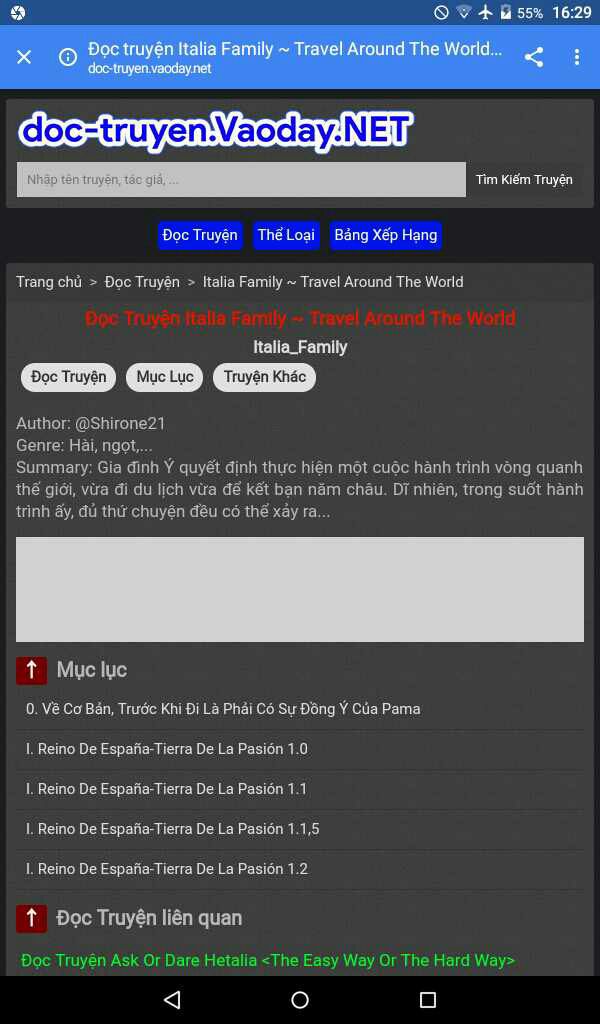Focus the story name search field
The height and width of the screenshot is (1024, 600).
click(241, 180)
